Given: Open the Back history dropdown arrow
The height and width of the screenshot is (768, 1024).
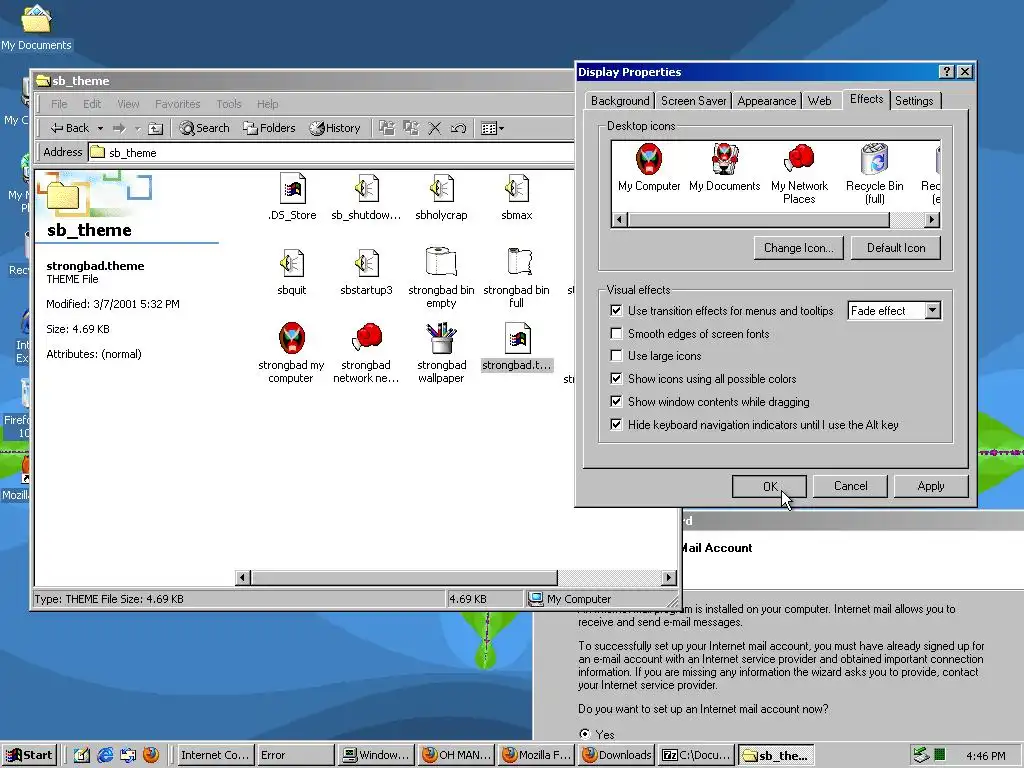Looking at the screenshot, I should pyautogui.click(x=100, y=128).
